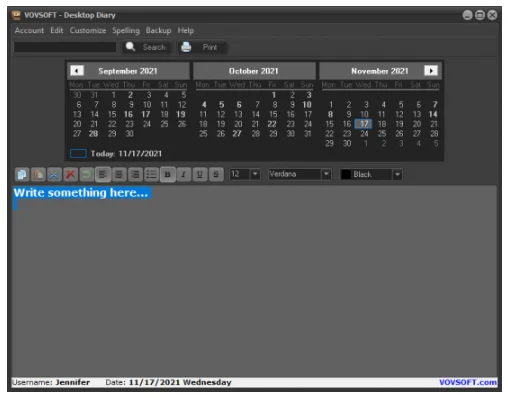The image size is (508, 398).
Task: Center align the text
Action: [x=119, y=174]
